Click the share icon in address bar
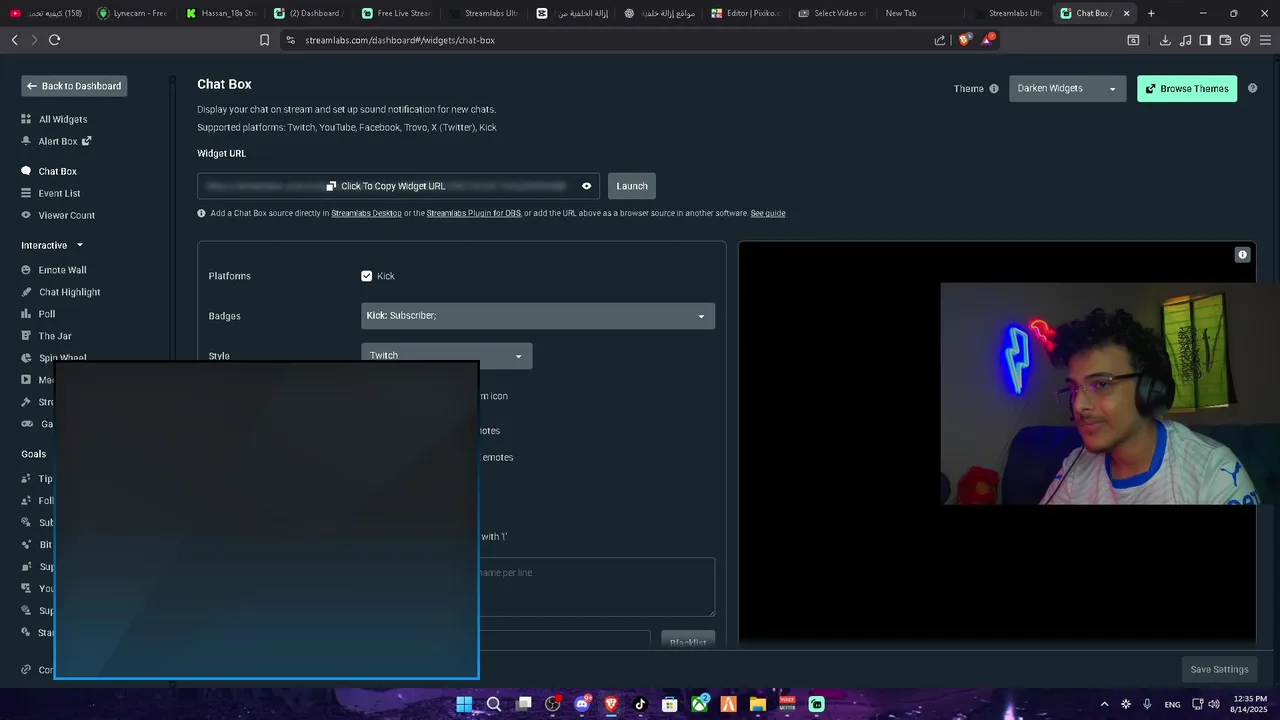This screenshot has width=1280, height=720. click(940, 40)
